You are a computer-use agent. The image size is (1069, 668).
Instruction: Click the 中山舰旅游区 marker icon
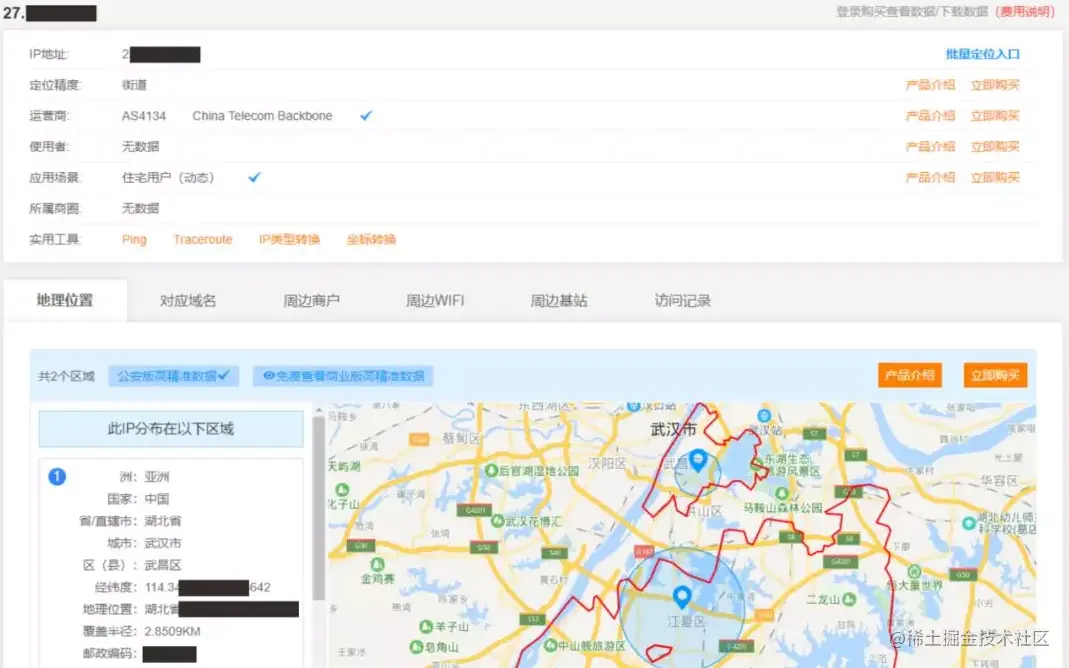click(x=550, y=644)
